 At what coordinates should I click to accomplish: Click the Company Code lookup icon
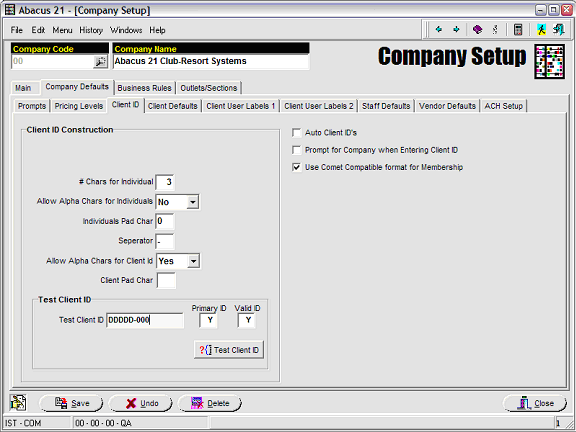point(100,62)
